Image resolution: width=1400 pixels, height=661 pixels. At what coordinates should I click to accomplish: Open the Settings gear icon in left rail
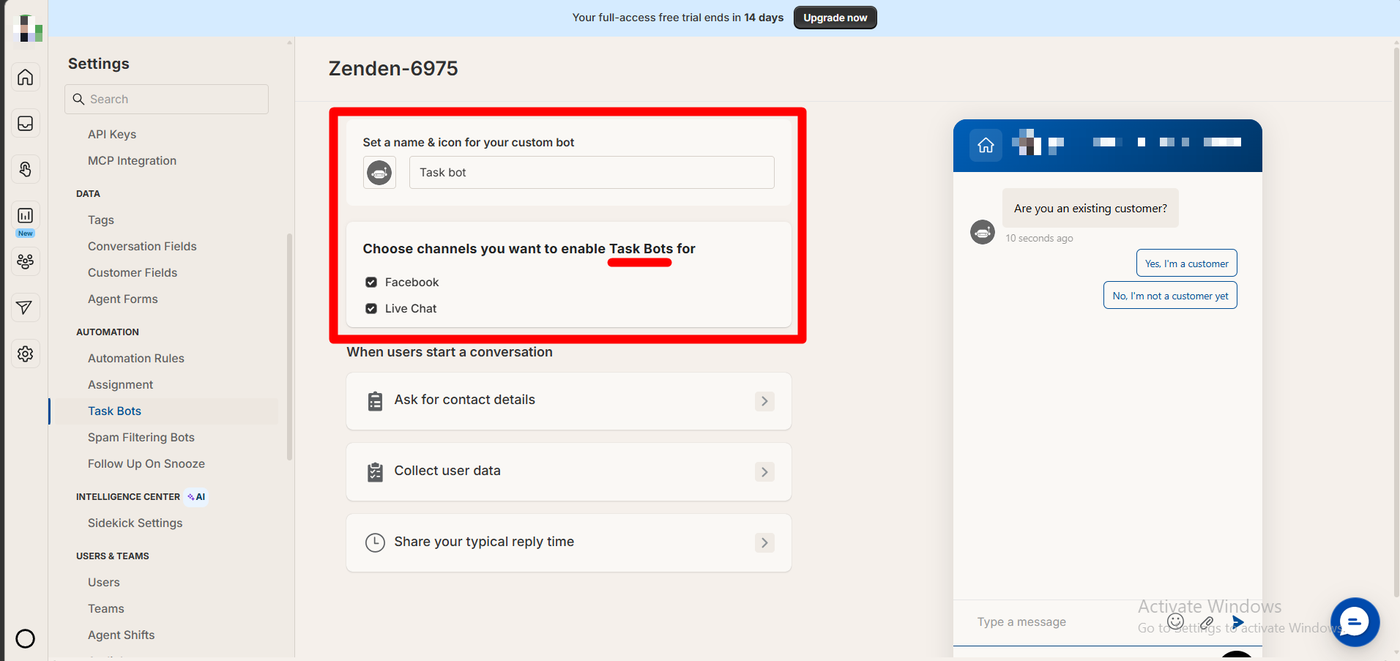click(x=25, y=354)
